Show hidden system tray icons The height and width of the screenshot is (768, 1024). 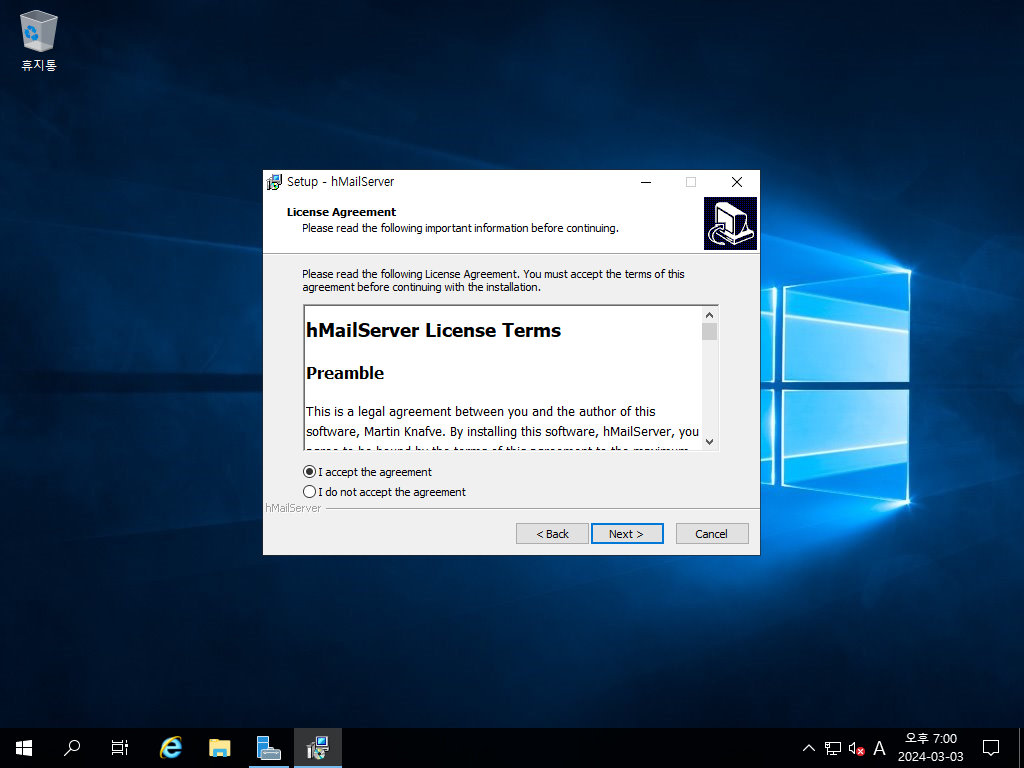pos(808,748)
